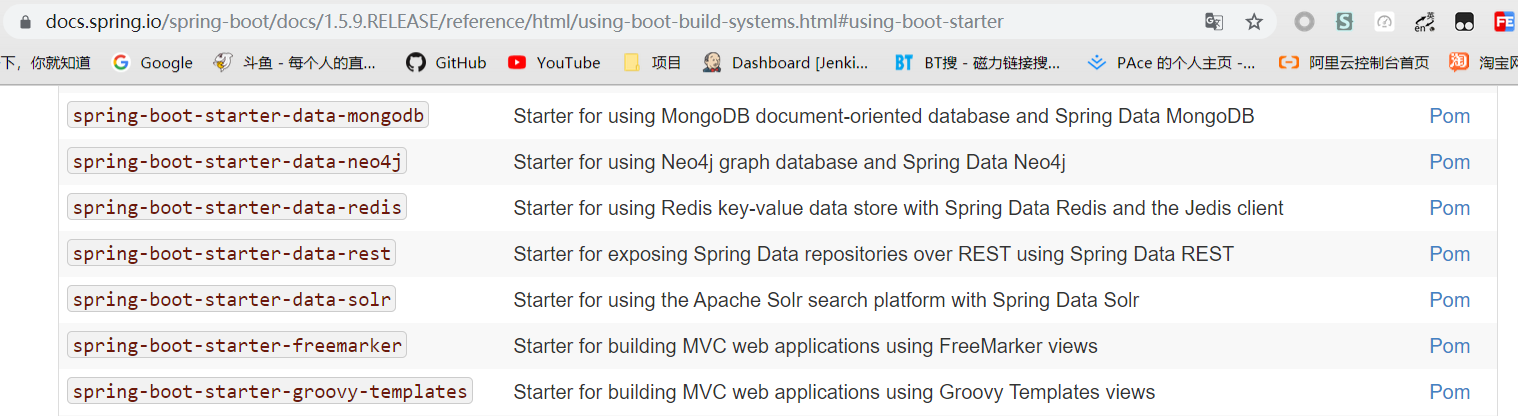
Task: Click spring-boot-starter-freemarker code text
Action: click(x=237, y=346)
